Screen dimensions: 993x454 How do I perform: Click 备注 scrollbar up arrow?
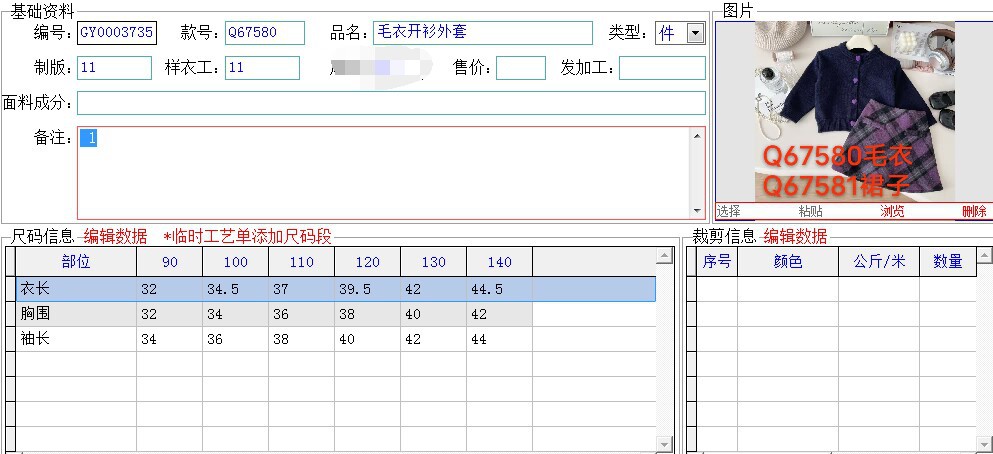(697, 136)
